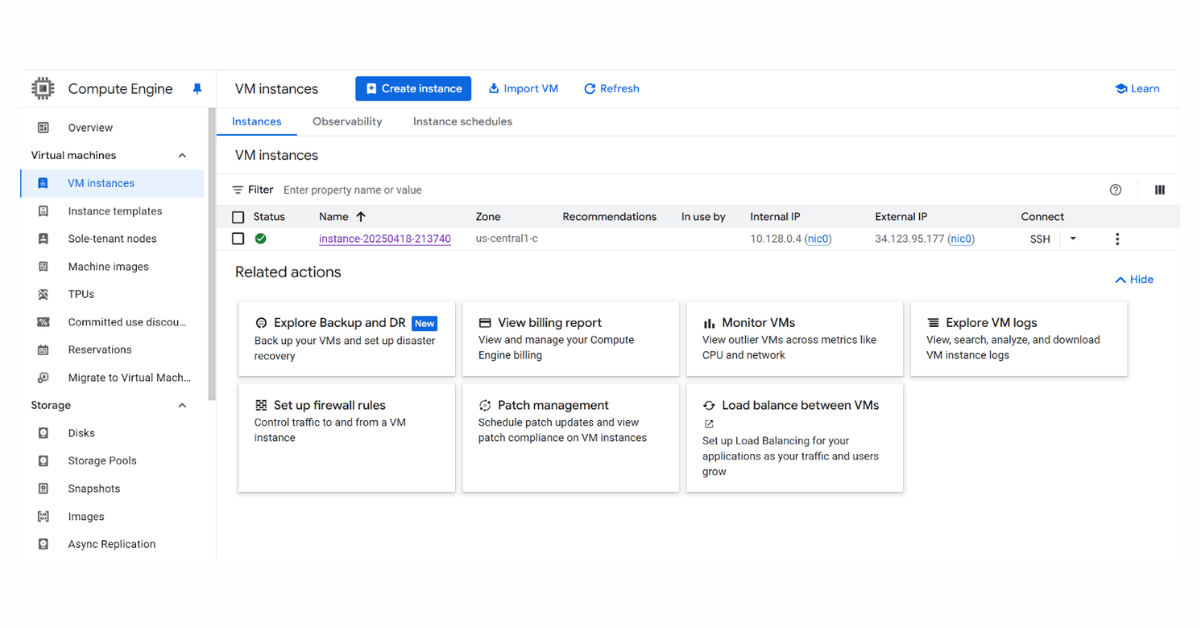The image size is (1200, 628).
Task: Open the SSH dropdown arrow
Action: click(x=1072, y=238)
